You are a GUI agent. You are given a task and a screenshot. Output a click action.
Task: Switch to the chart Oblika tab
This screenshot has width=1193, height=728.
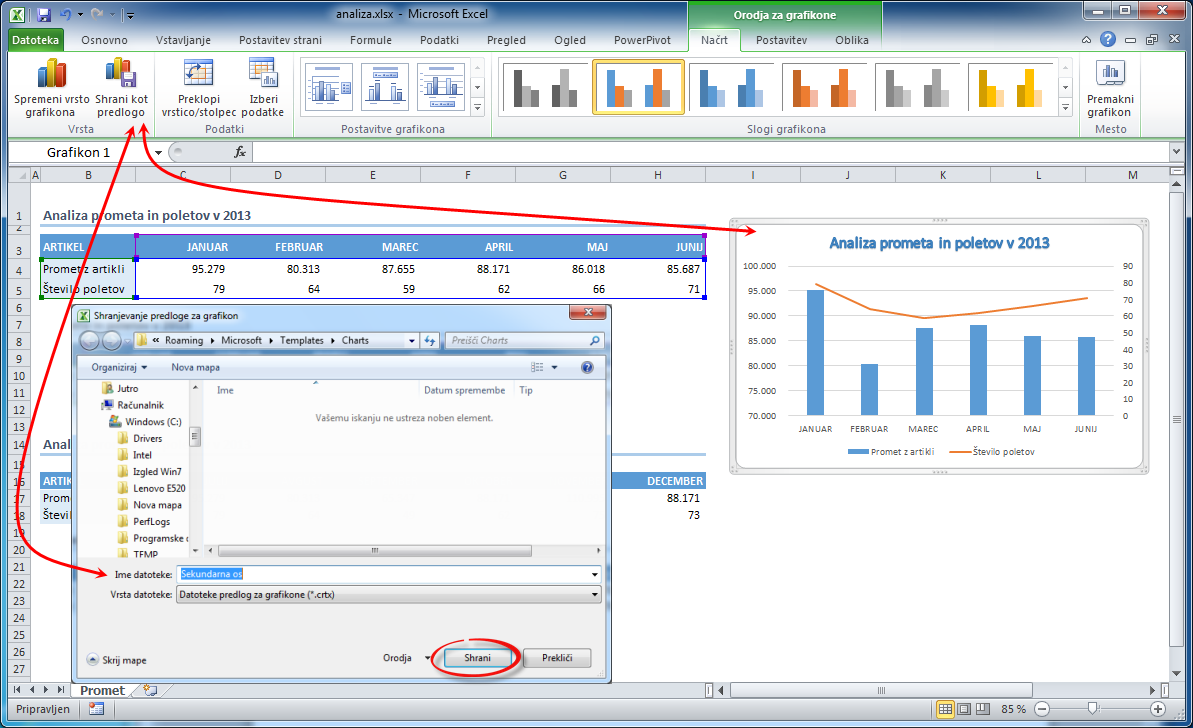851,40
